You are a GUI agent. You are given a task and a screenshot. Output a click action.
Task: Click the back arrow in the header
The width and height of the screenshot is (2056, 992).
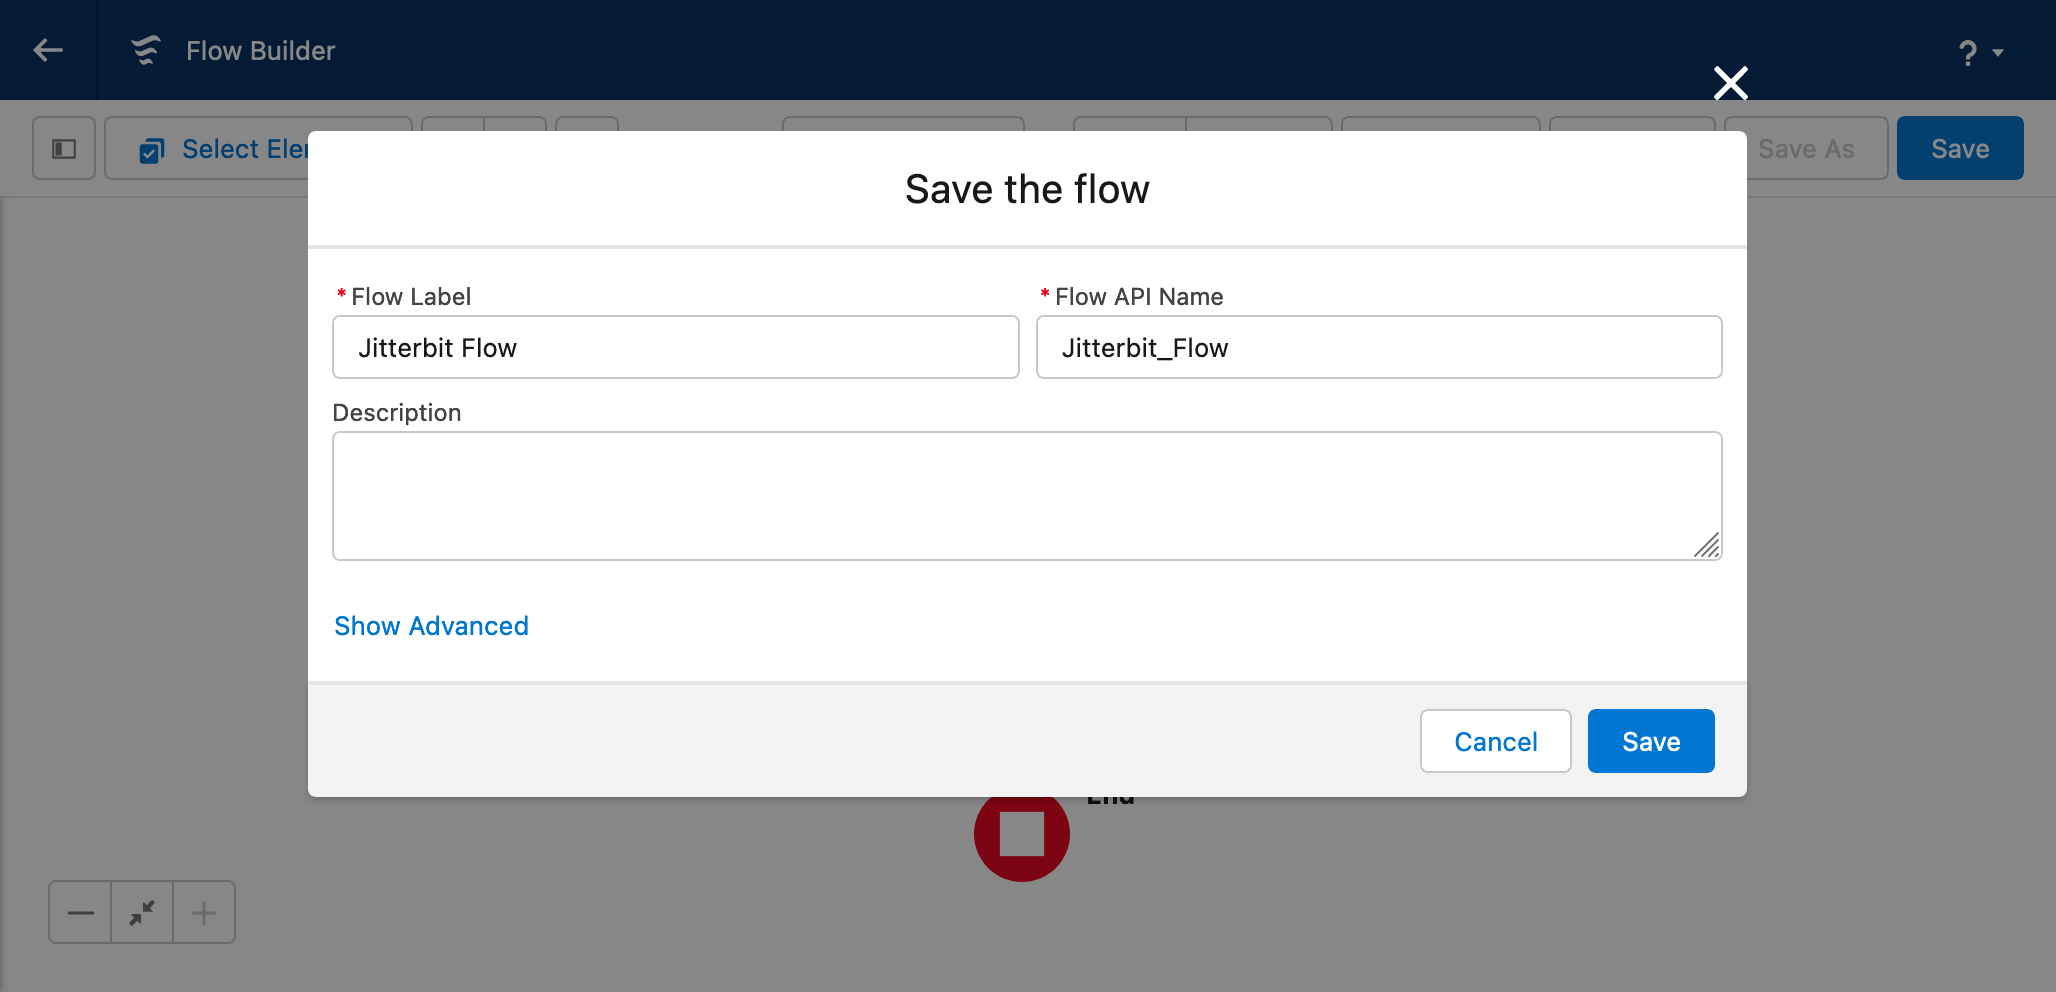tap(48, 50)
